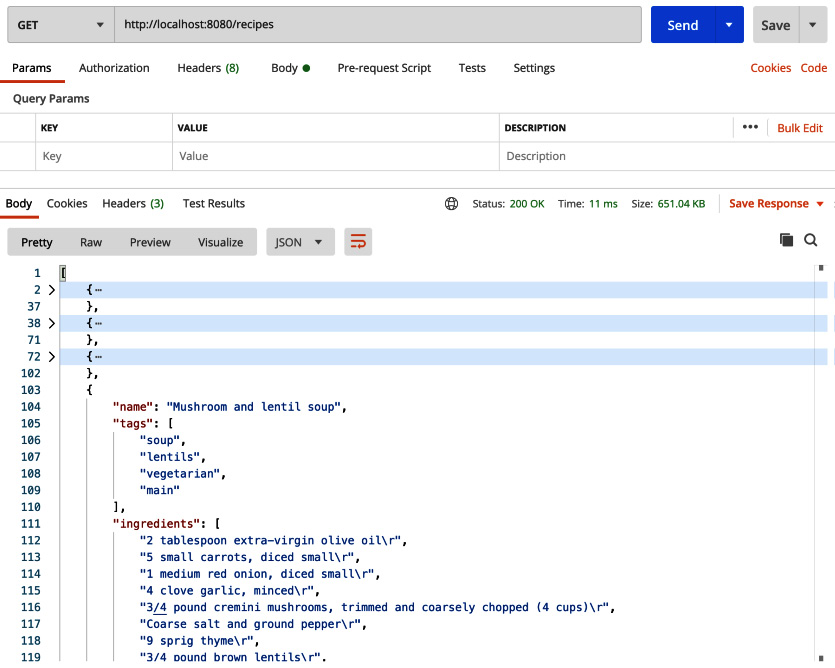Select the response Body tab
The height and width of the screenshot is (668, 835).
point(19,203)
